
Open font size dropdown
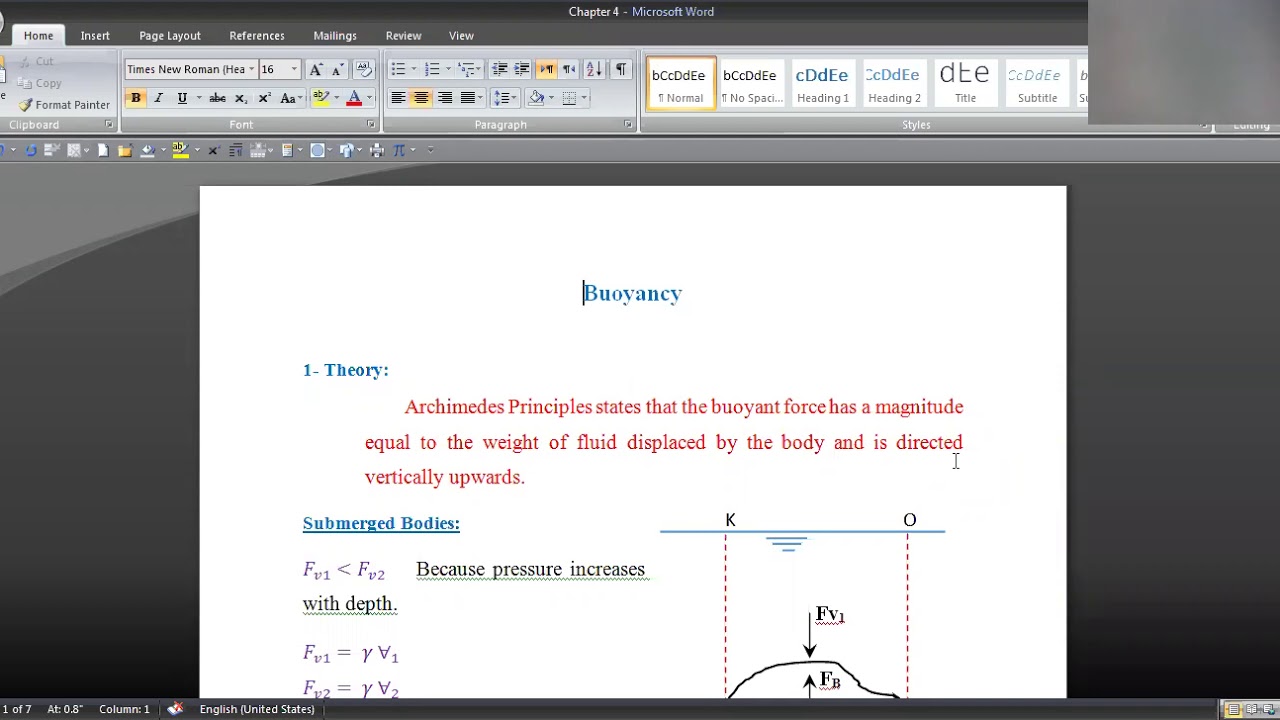tap(294, 69)
